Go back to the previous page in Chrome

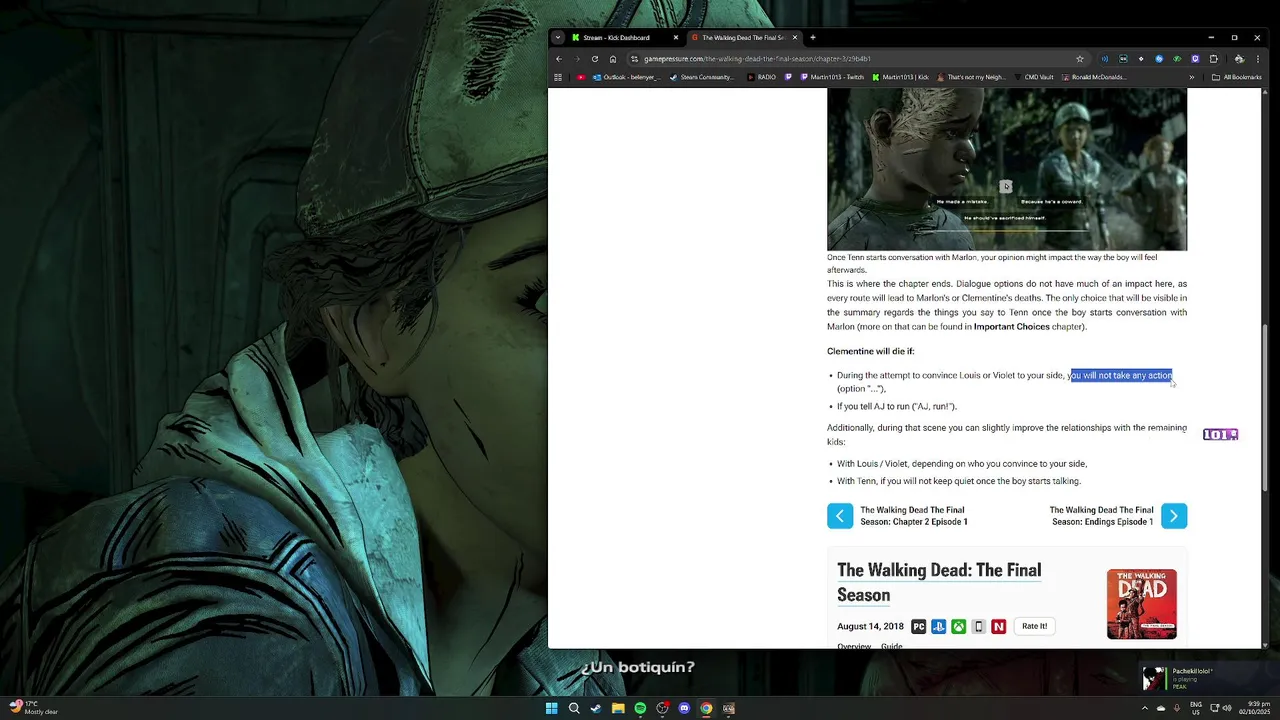click(559, 59)
